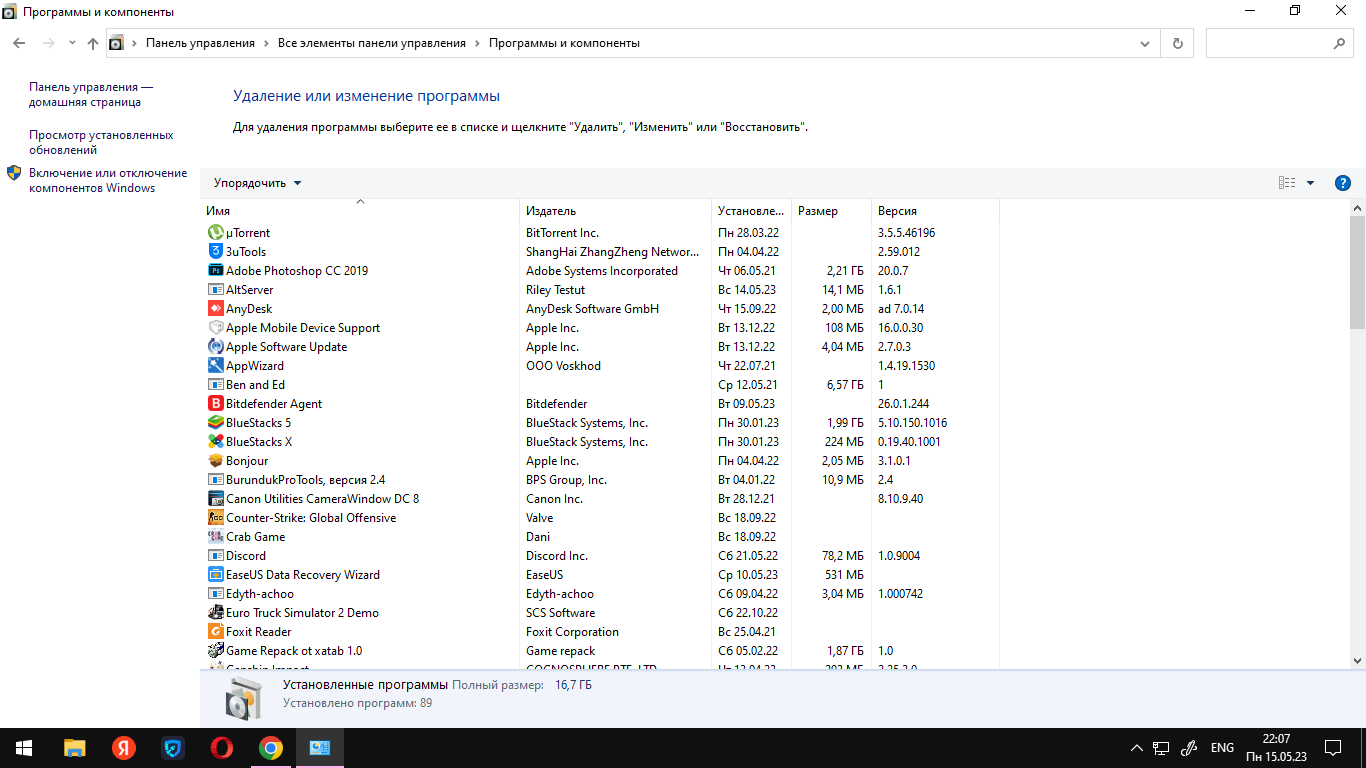Select the BlueStacks X icon
Screen dimensions: 1366x768
click(x=216, y=442)
